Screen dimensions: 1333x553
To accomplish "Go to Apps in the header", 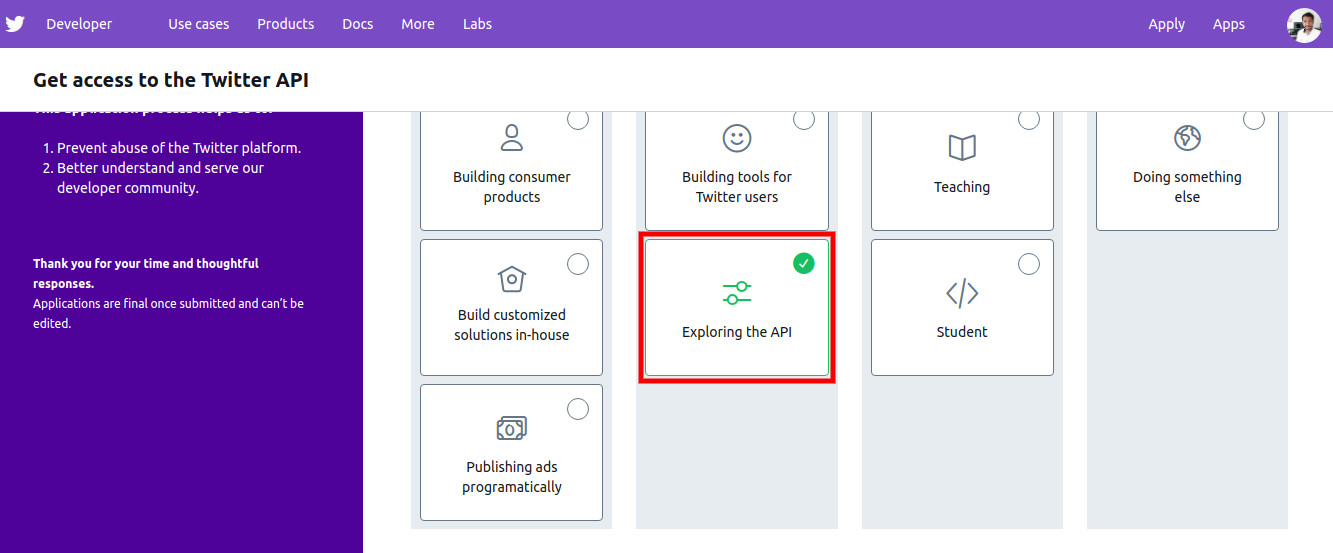I will pyautogui.click(x=1229, y=24).
